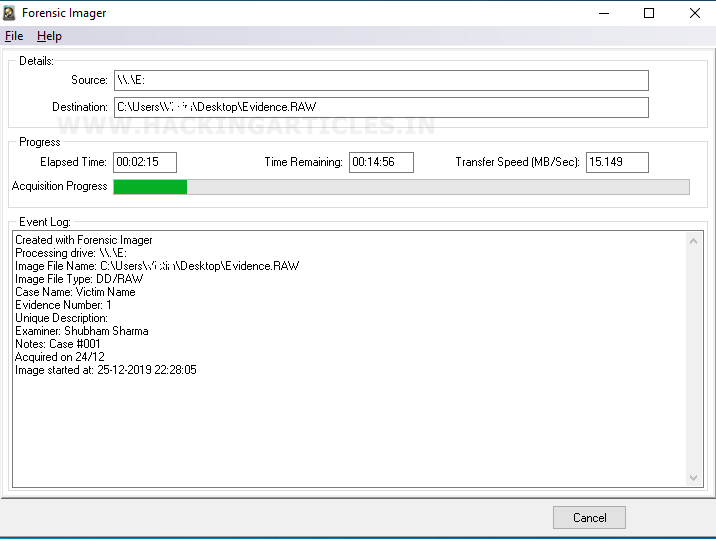This screenshot has width=716, height=539.
Task: Close the Forensic Imager window
Action: [x=695, y=13]
